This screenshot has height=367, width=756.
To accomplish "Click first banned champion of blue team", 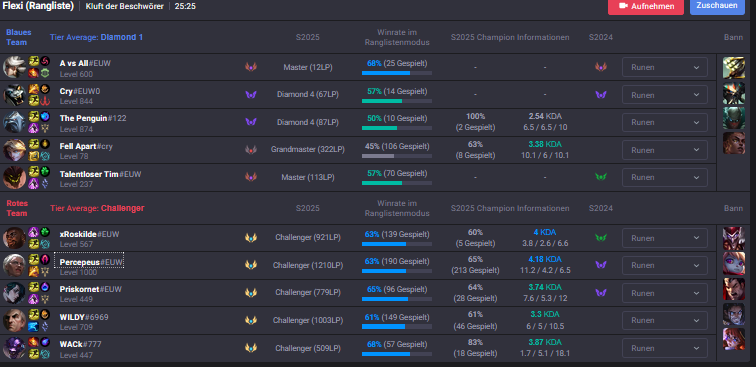I will pyautogui.click(x=734, y=68).
